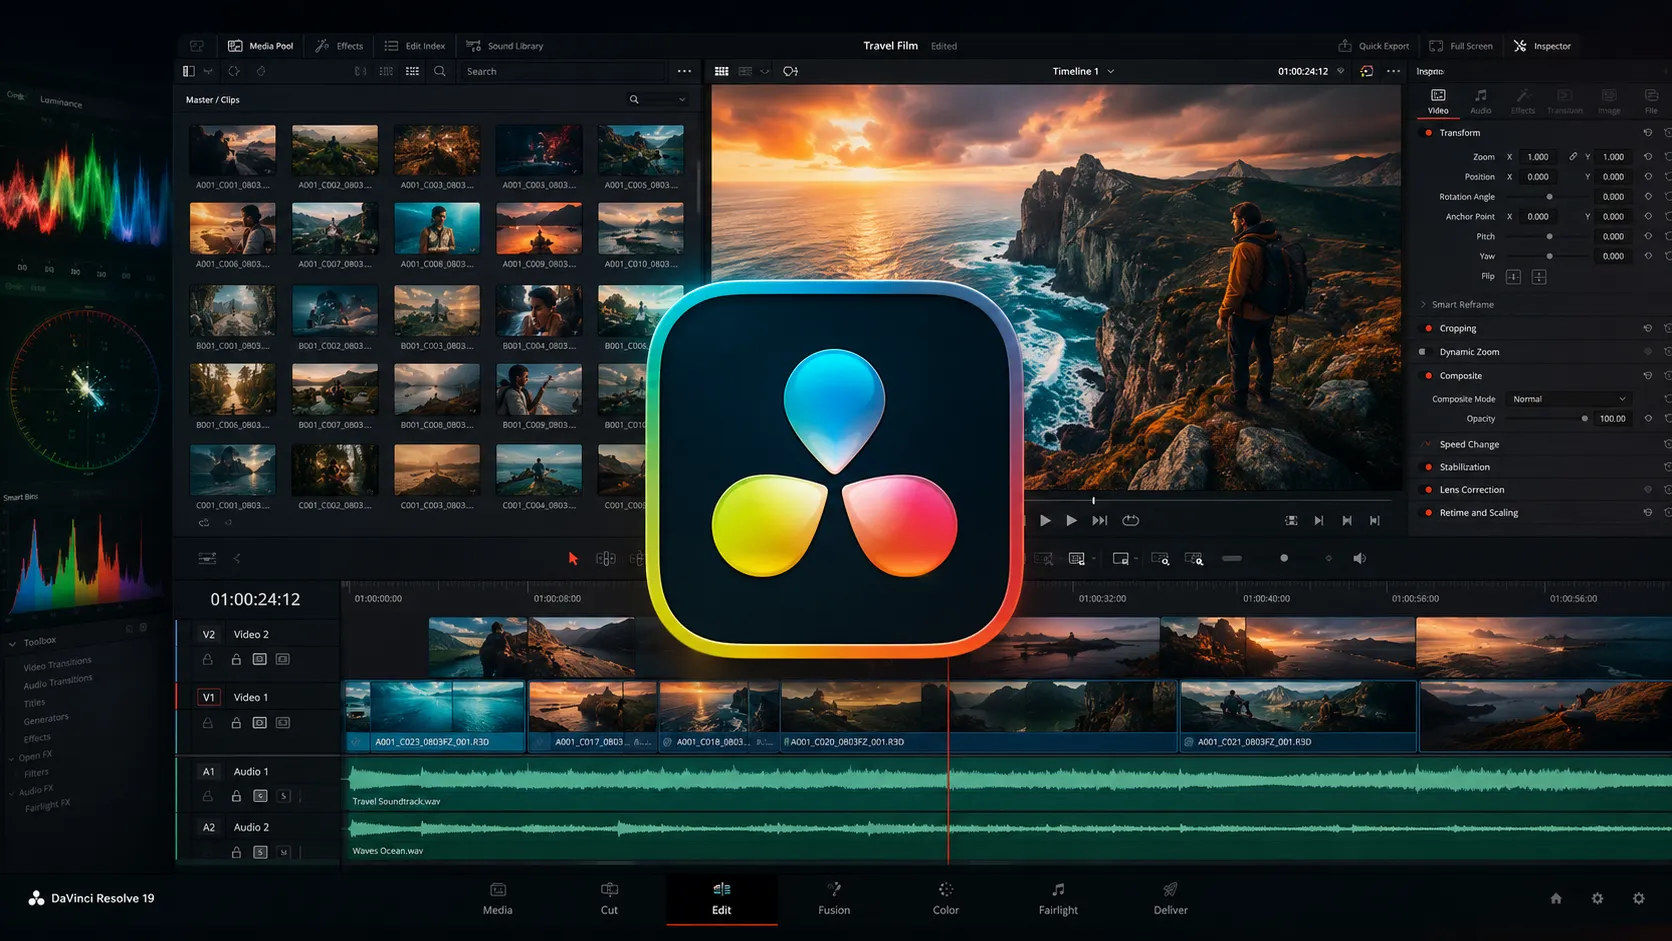Click the media pool search field

tap(563, 71)
